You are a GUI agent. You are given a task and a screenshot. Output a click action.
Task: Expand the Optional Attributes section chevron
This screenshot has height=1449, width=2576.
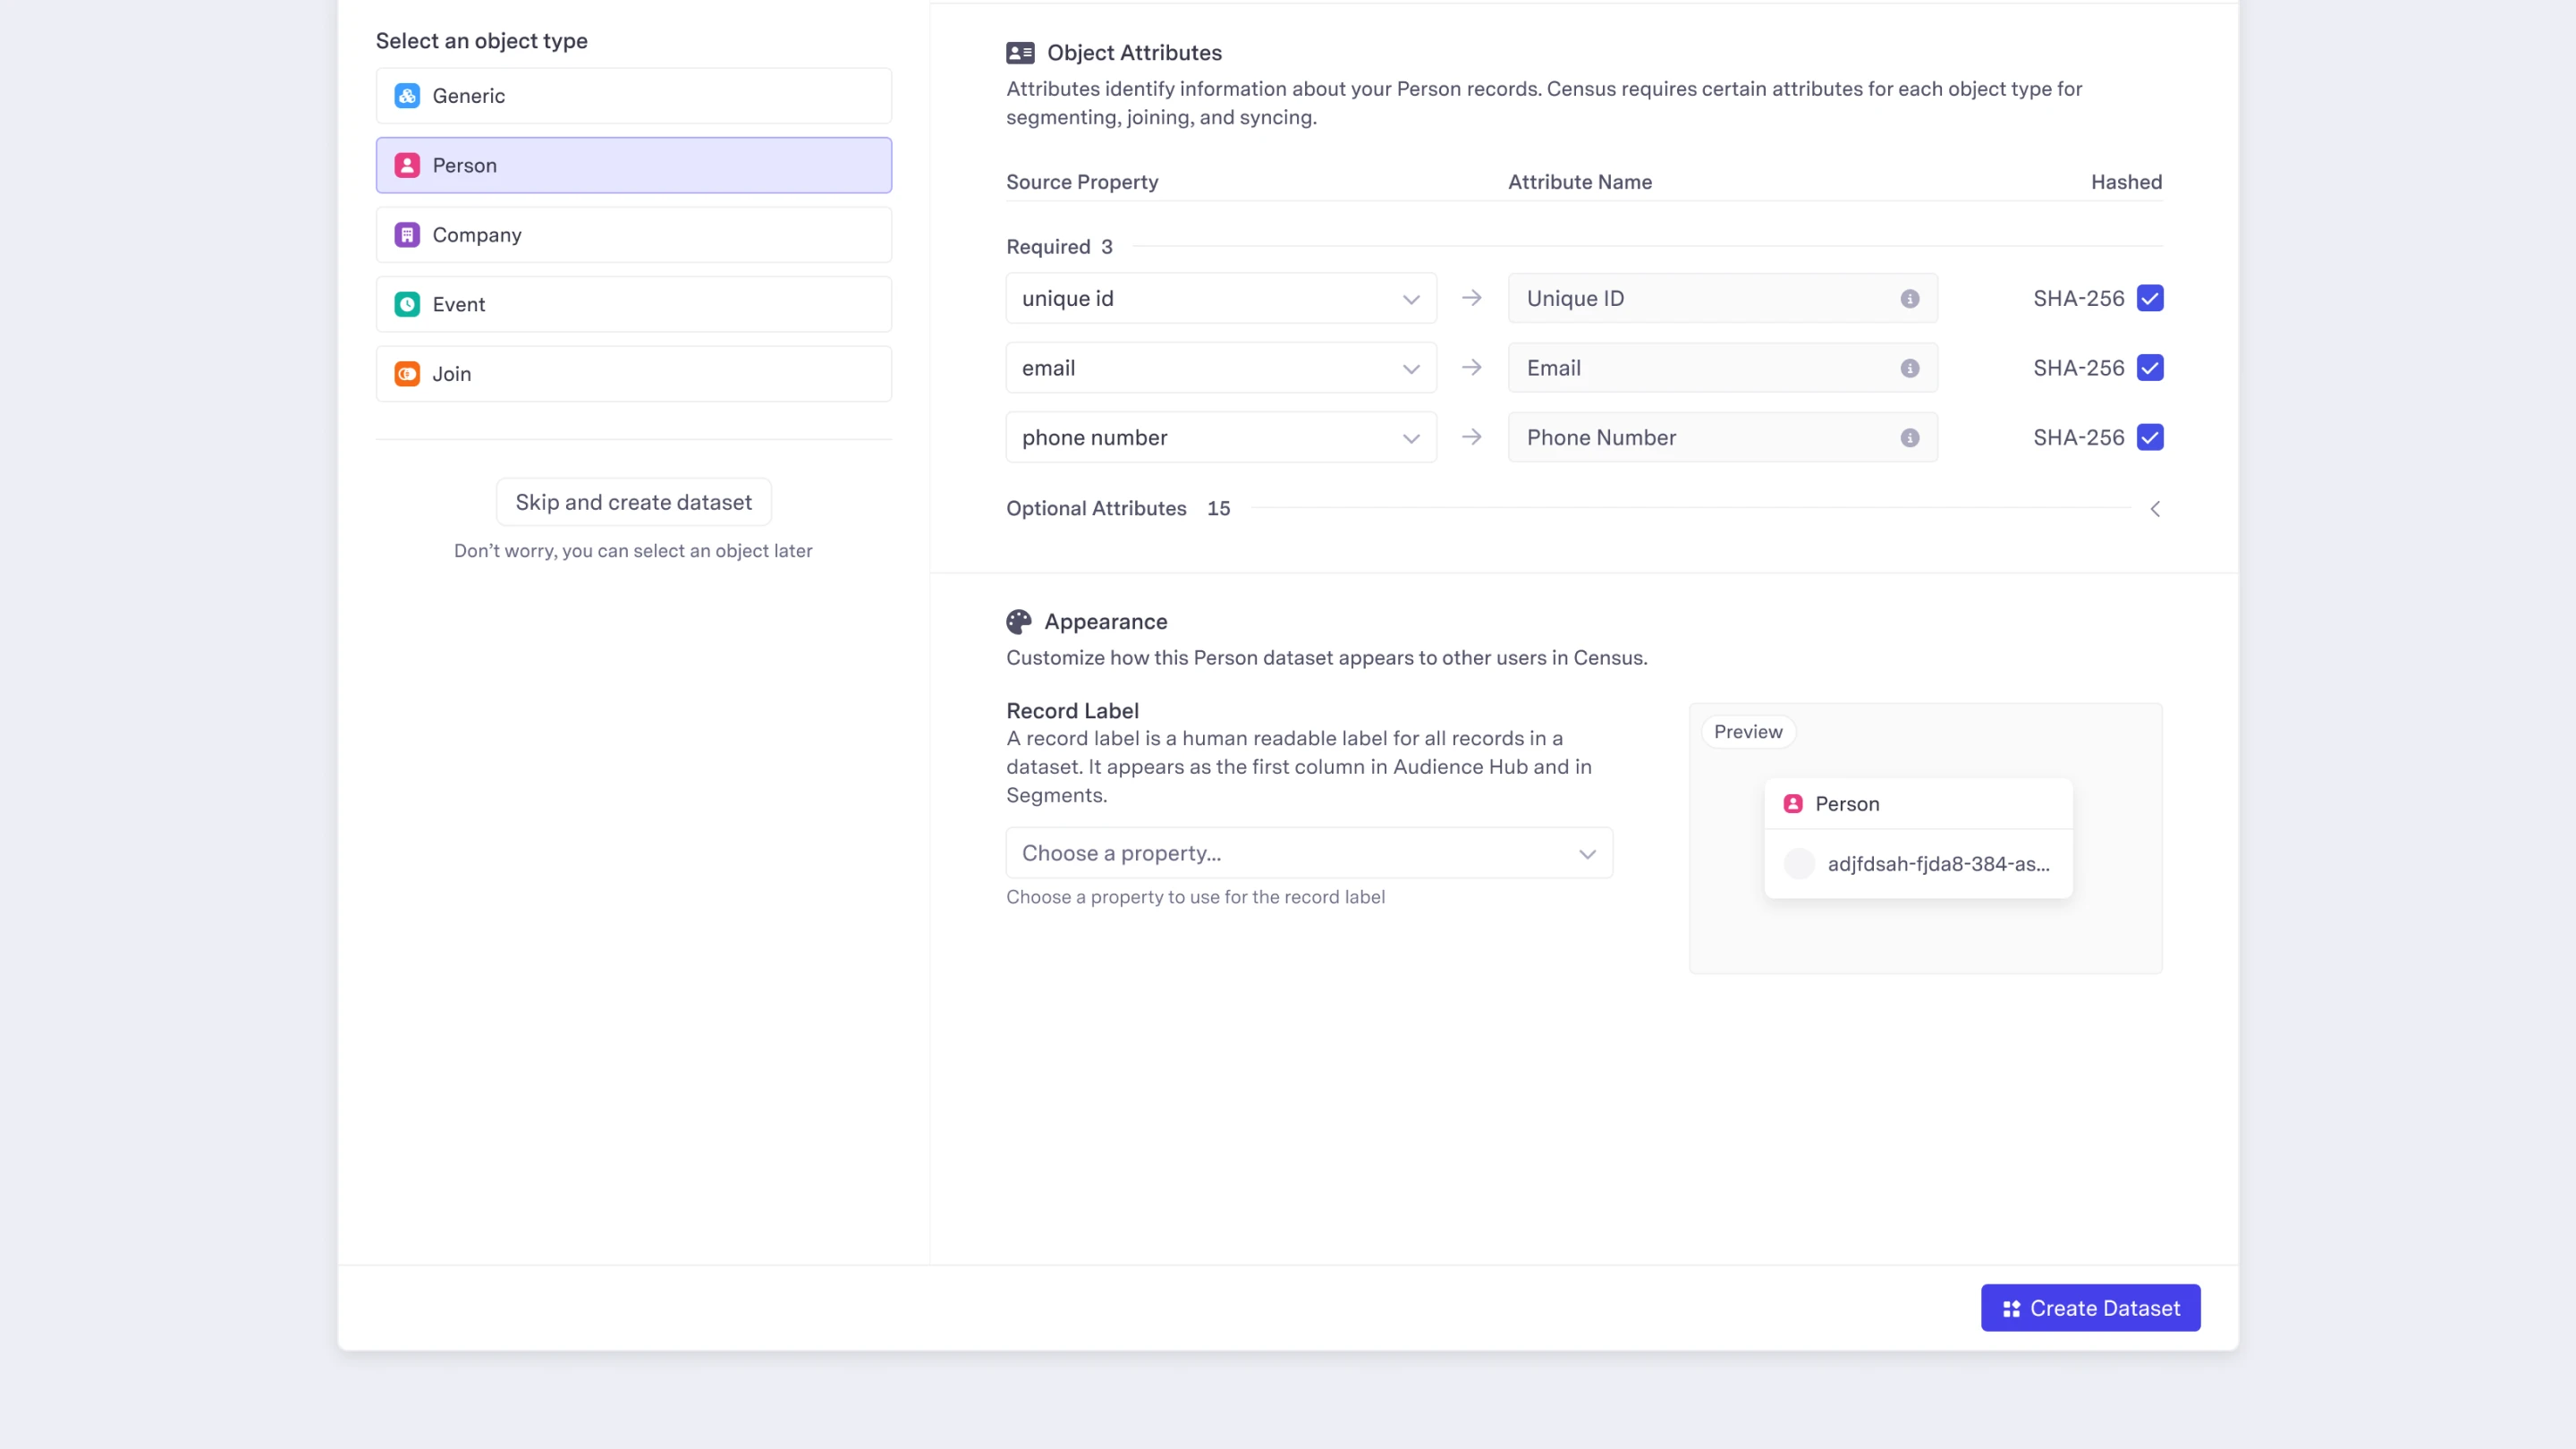pos(2155,509)
